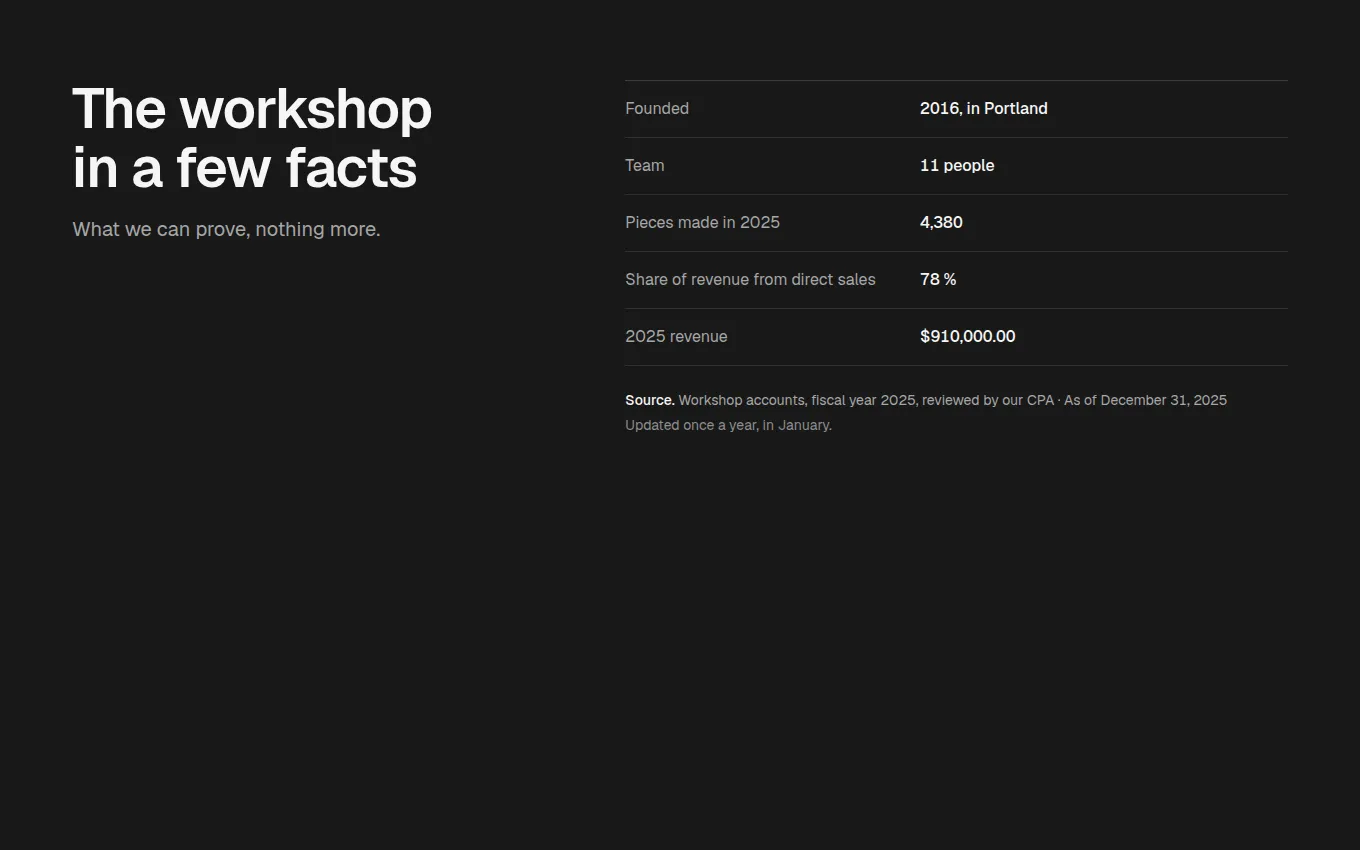Select the value "2016, in Portland"
The height and width of the screenshot is (850, 1360).
click(x=984, y=108)
